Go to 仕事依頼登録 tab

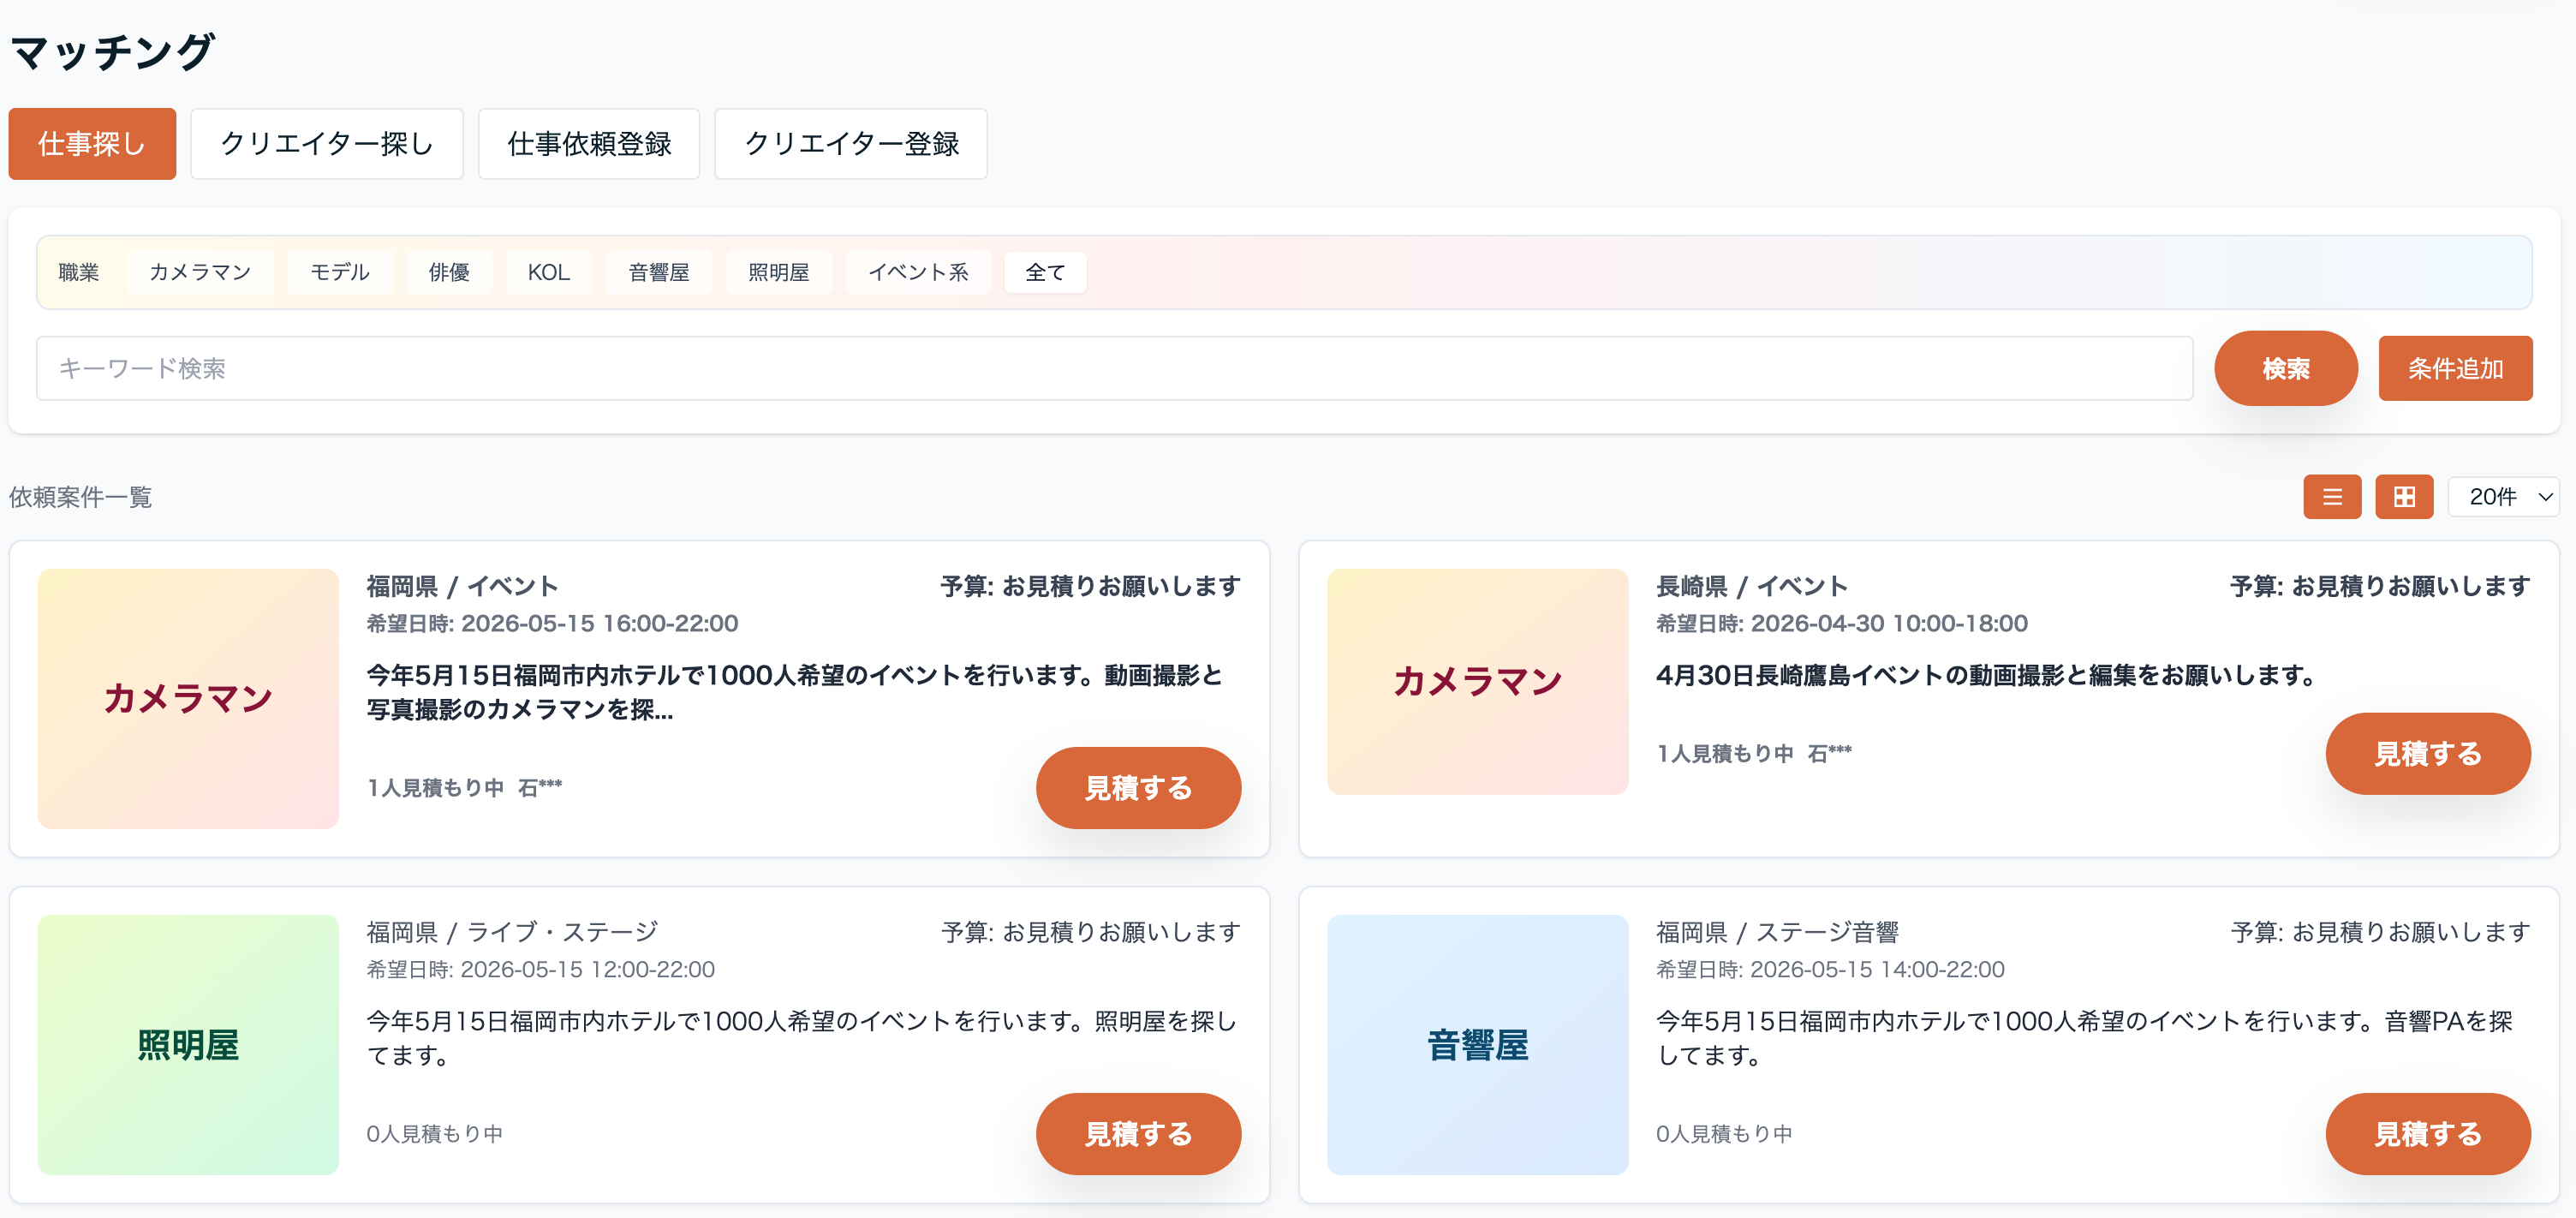(588, 144)
